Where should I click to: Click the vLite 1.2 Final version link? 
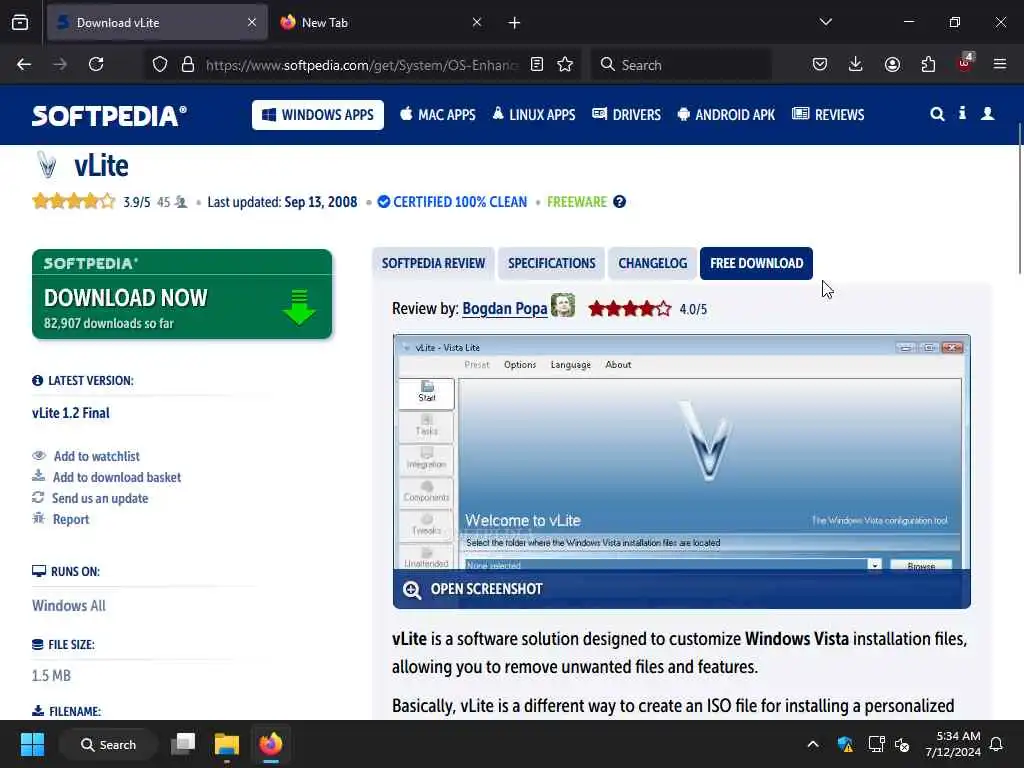click(x=71, y=413)
